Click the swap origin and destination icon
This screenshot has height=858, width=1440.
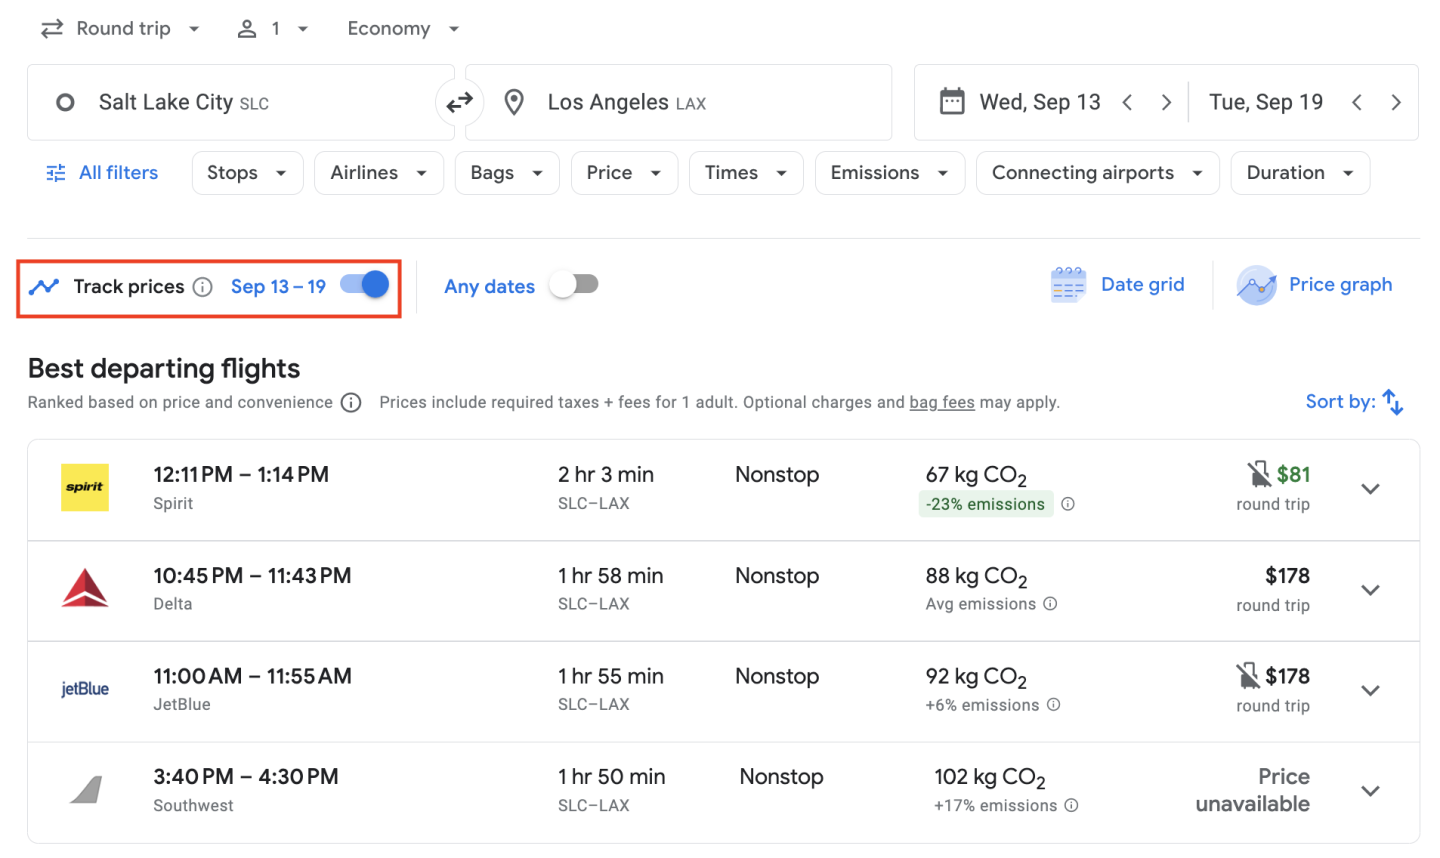(x=459, y=102)
